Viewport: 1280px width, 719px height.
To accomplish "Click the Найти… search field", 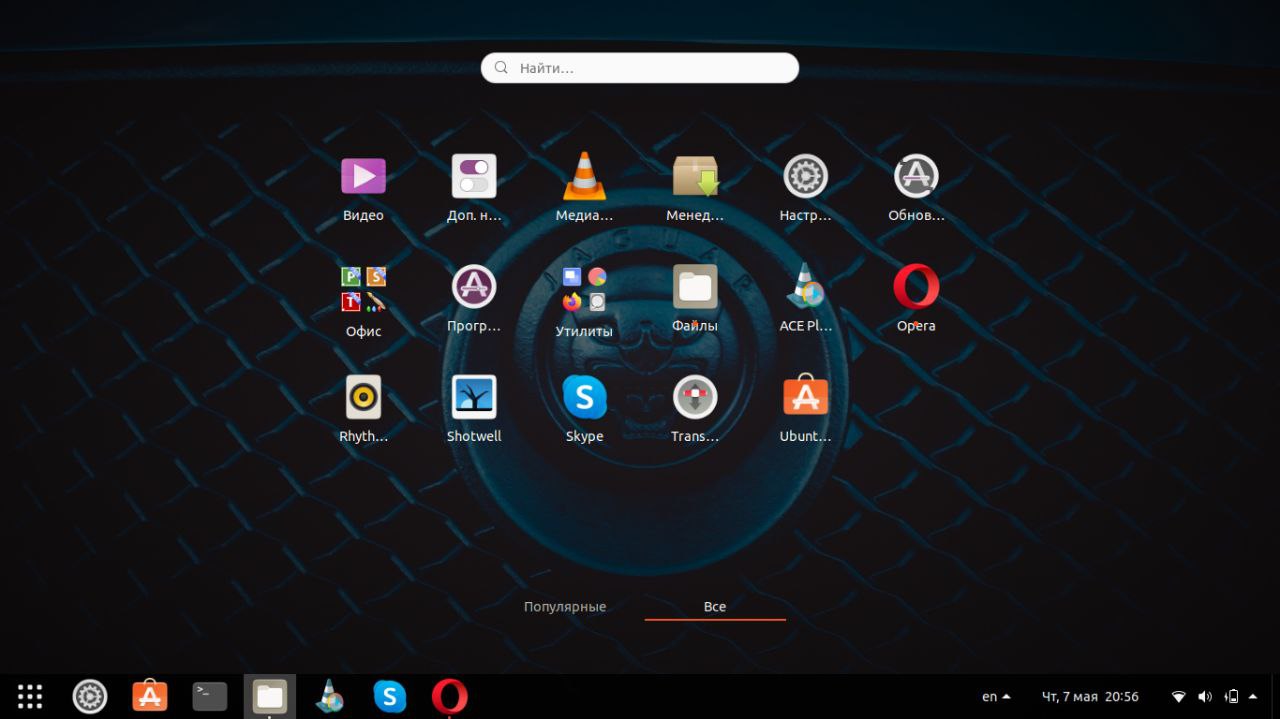I will coord(640,68).
